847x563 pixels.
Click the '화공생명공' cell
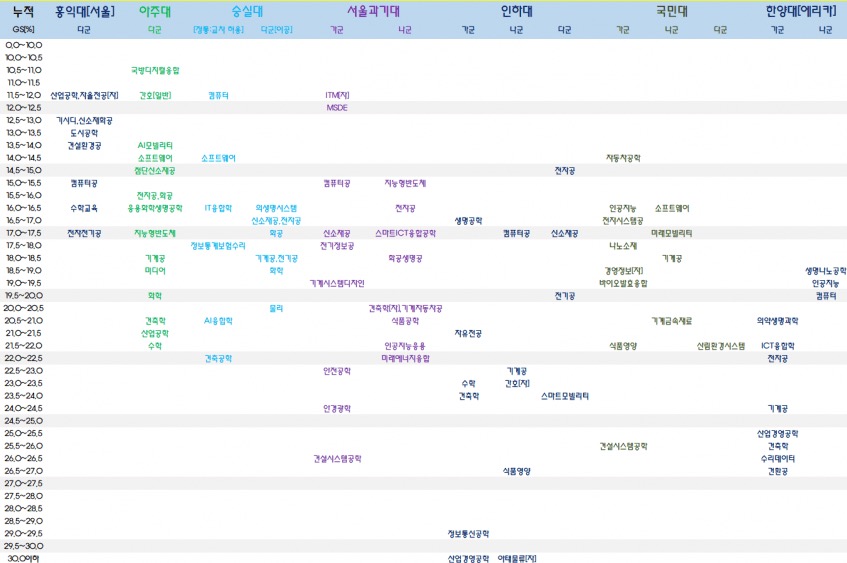405,258
